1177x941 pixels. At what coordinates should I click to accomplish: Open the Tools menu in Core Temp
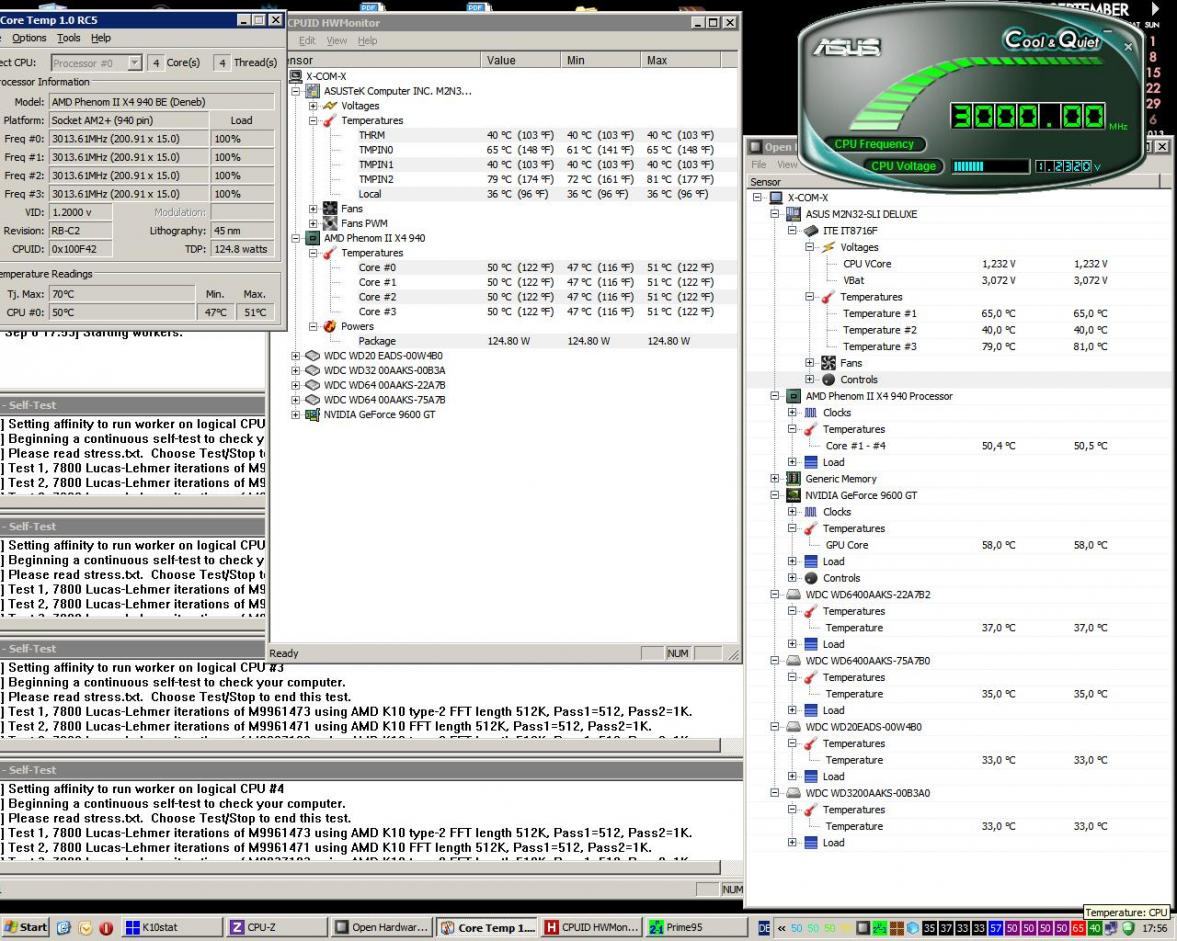(x=68, y=38)
